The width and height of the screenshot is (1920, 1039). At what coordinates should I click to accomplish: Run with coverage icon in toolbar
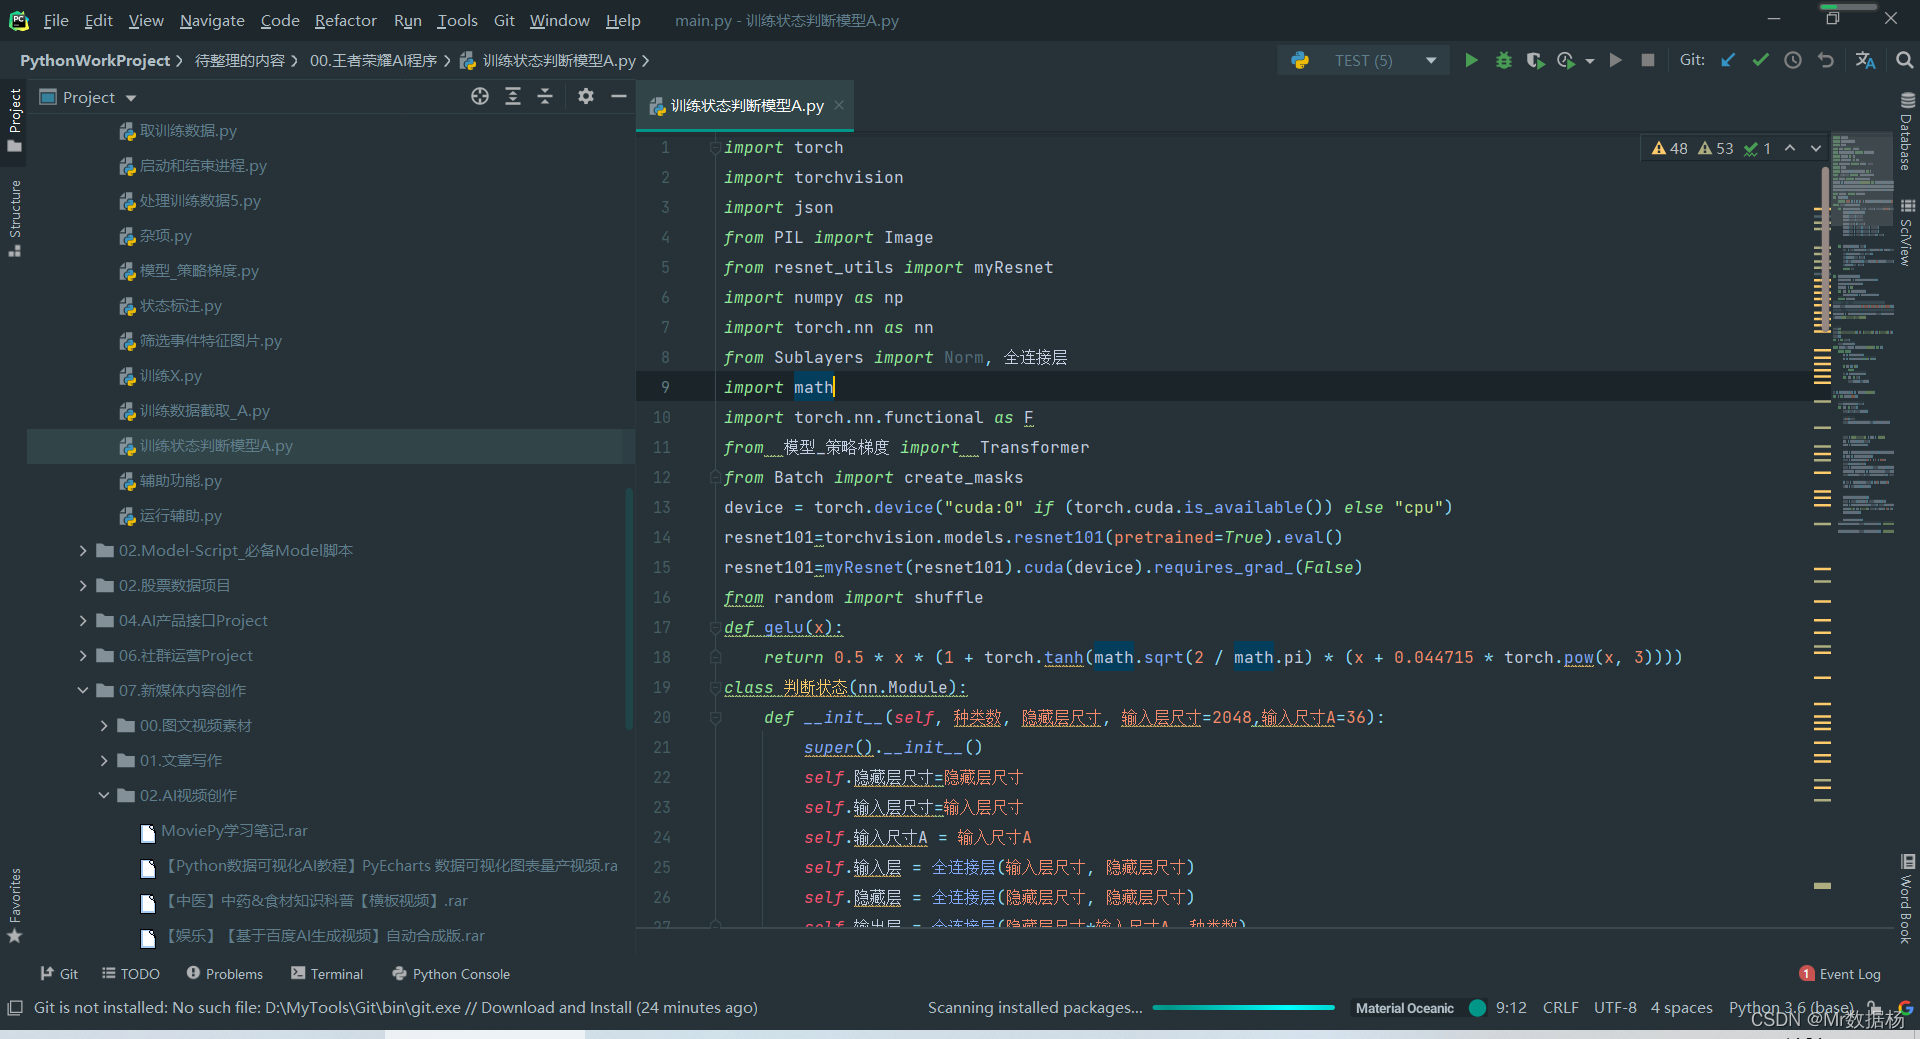(x=1535, y=61)
